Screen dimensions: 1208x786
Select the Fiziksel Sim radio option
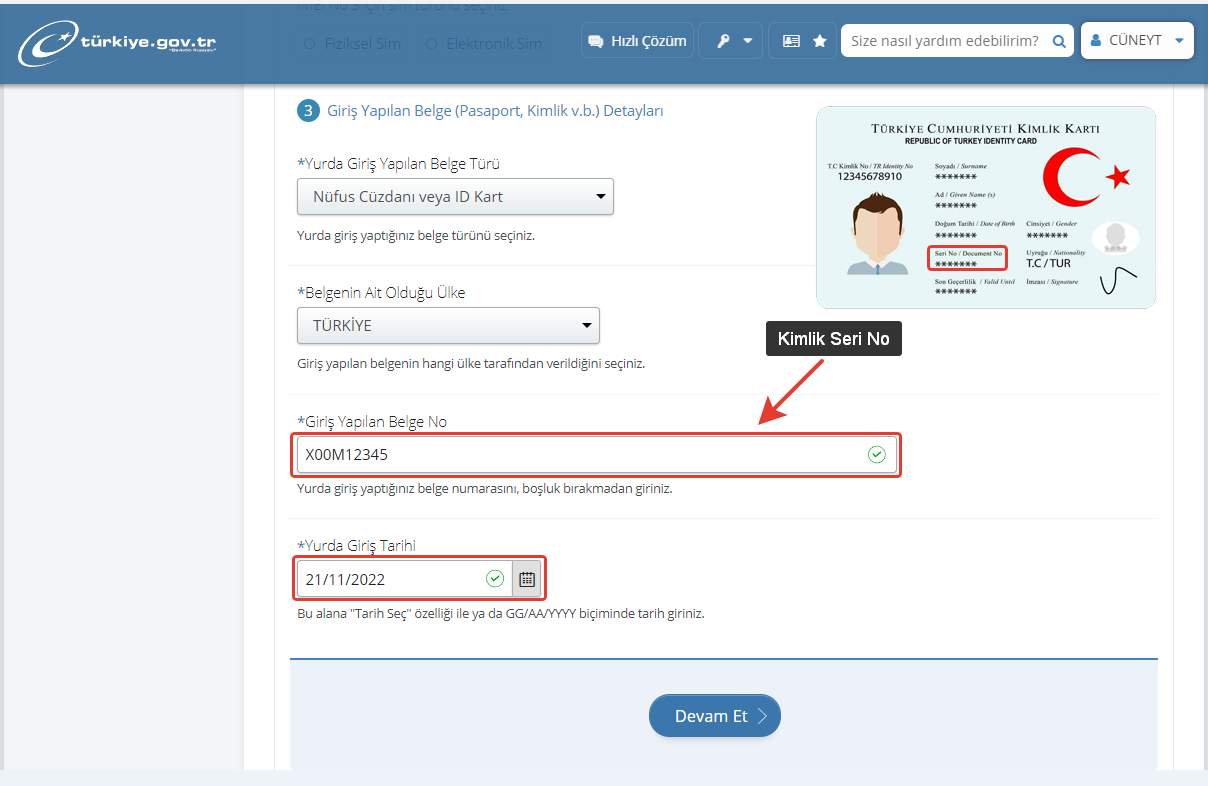[309, 44]
